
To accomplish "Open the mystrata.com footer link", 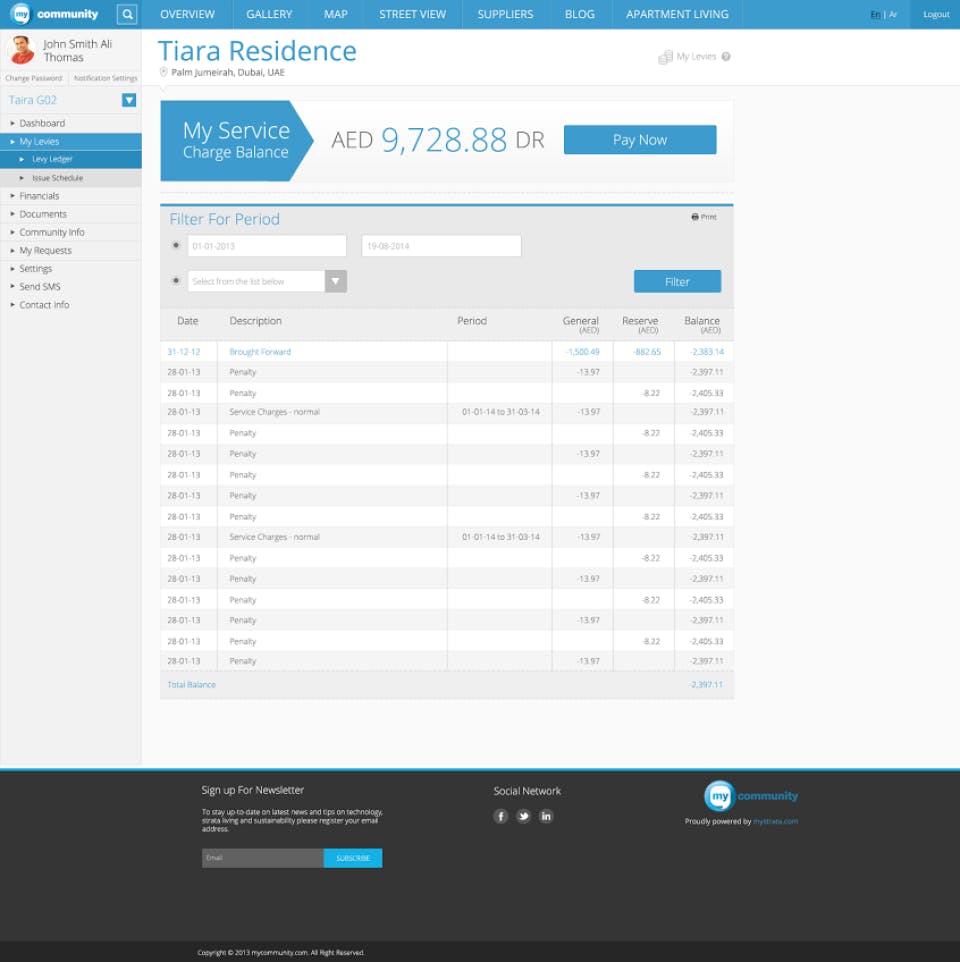I will (775, 822).
